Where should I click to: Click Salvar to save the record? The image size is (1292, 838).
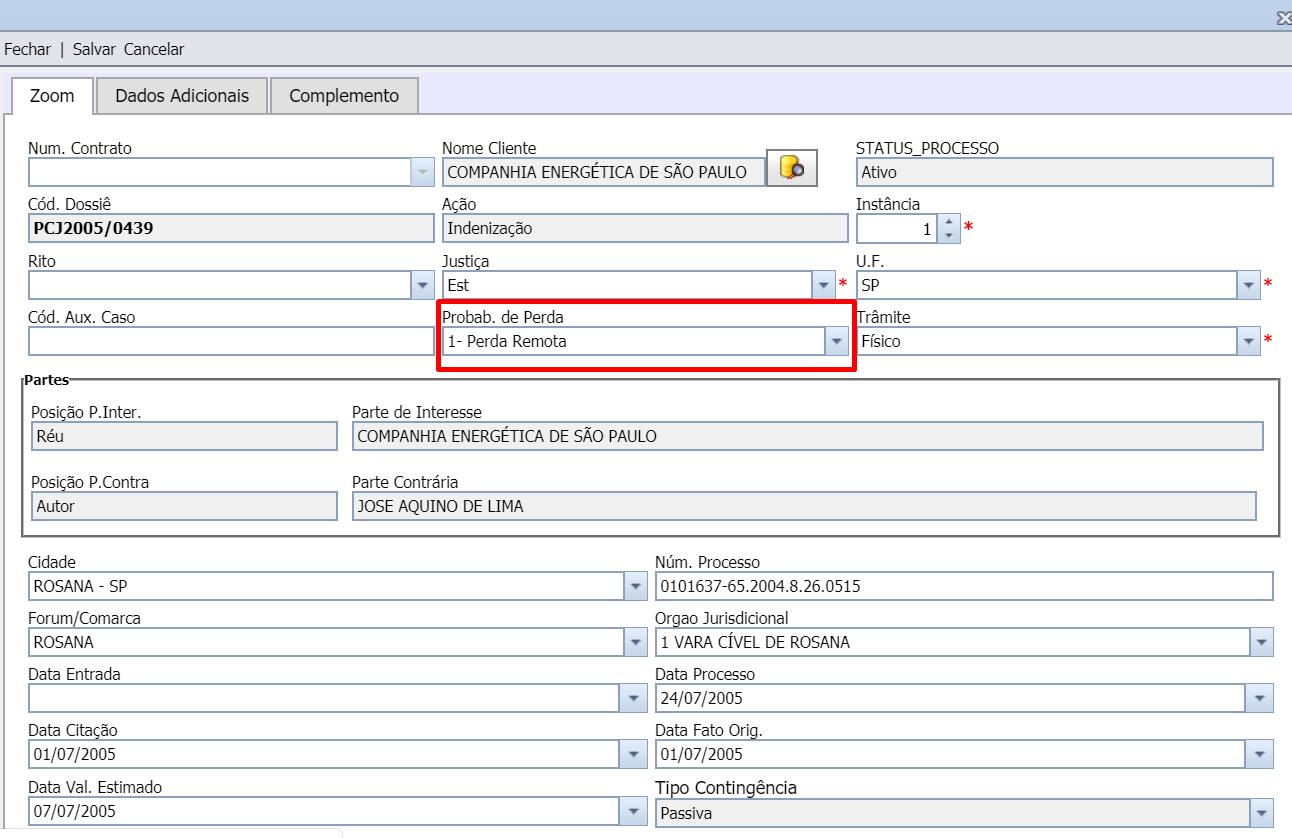point(94,49)
